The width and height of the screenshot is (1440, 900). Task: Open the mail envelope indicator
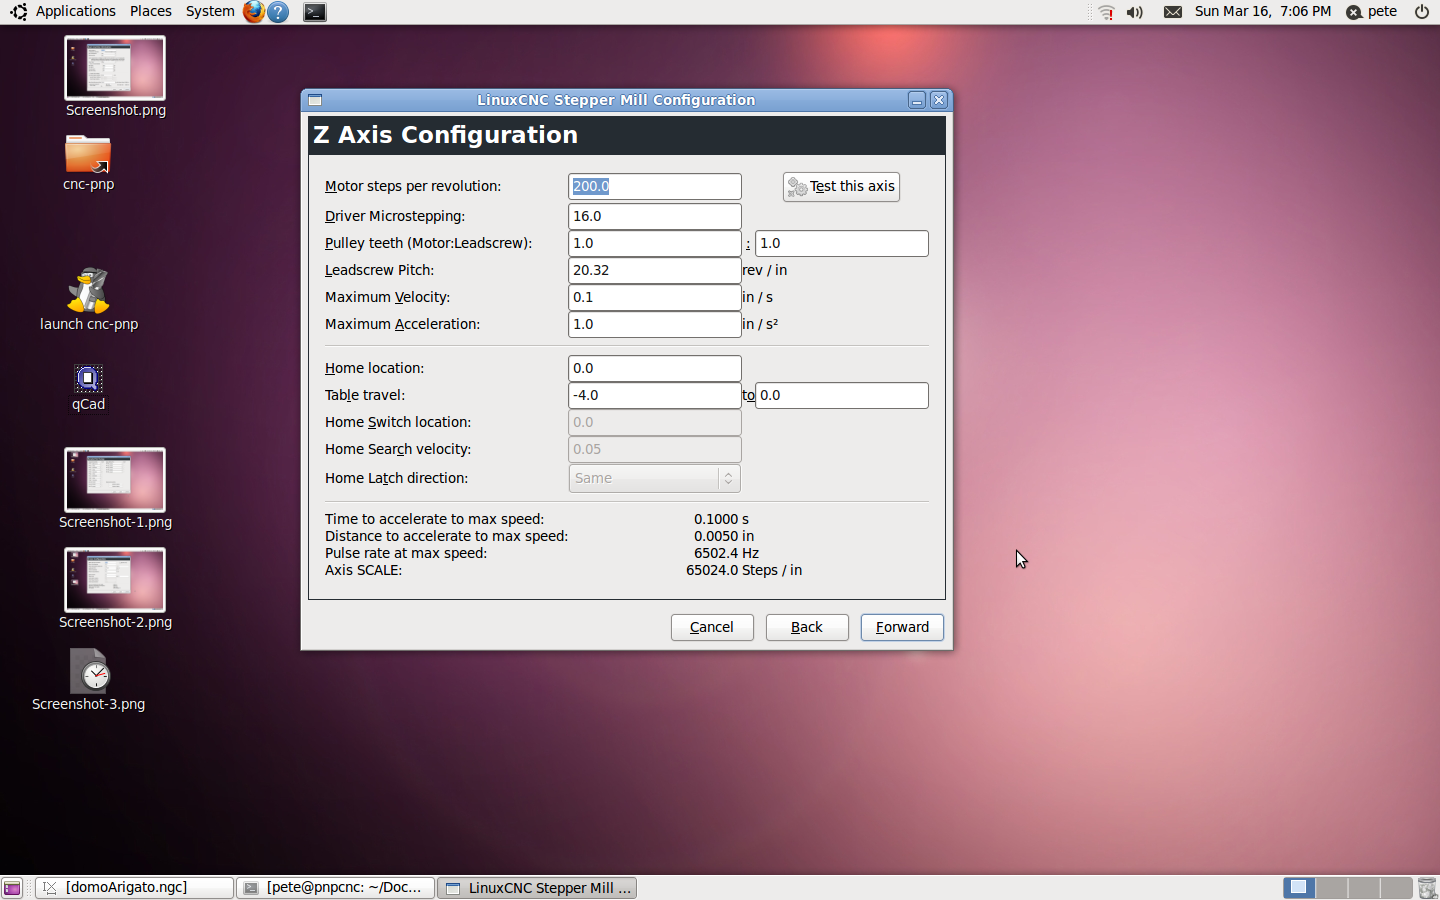1173,12
